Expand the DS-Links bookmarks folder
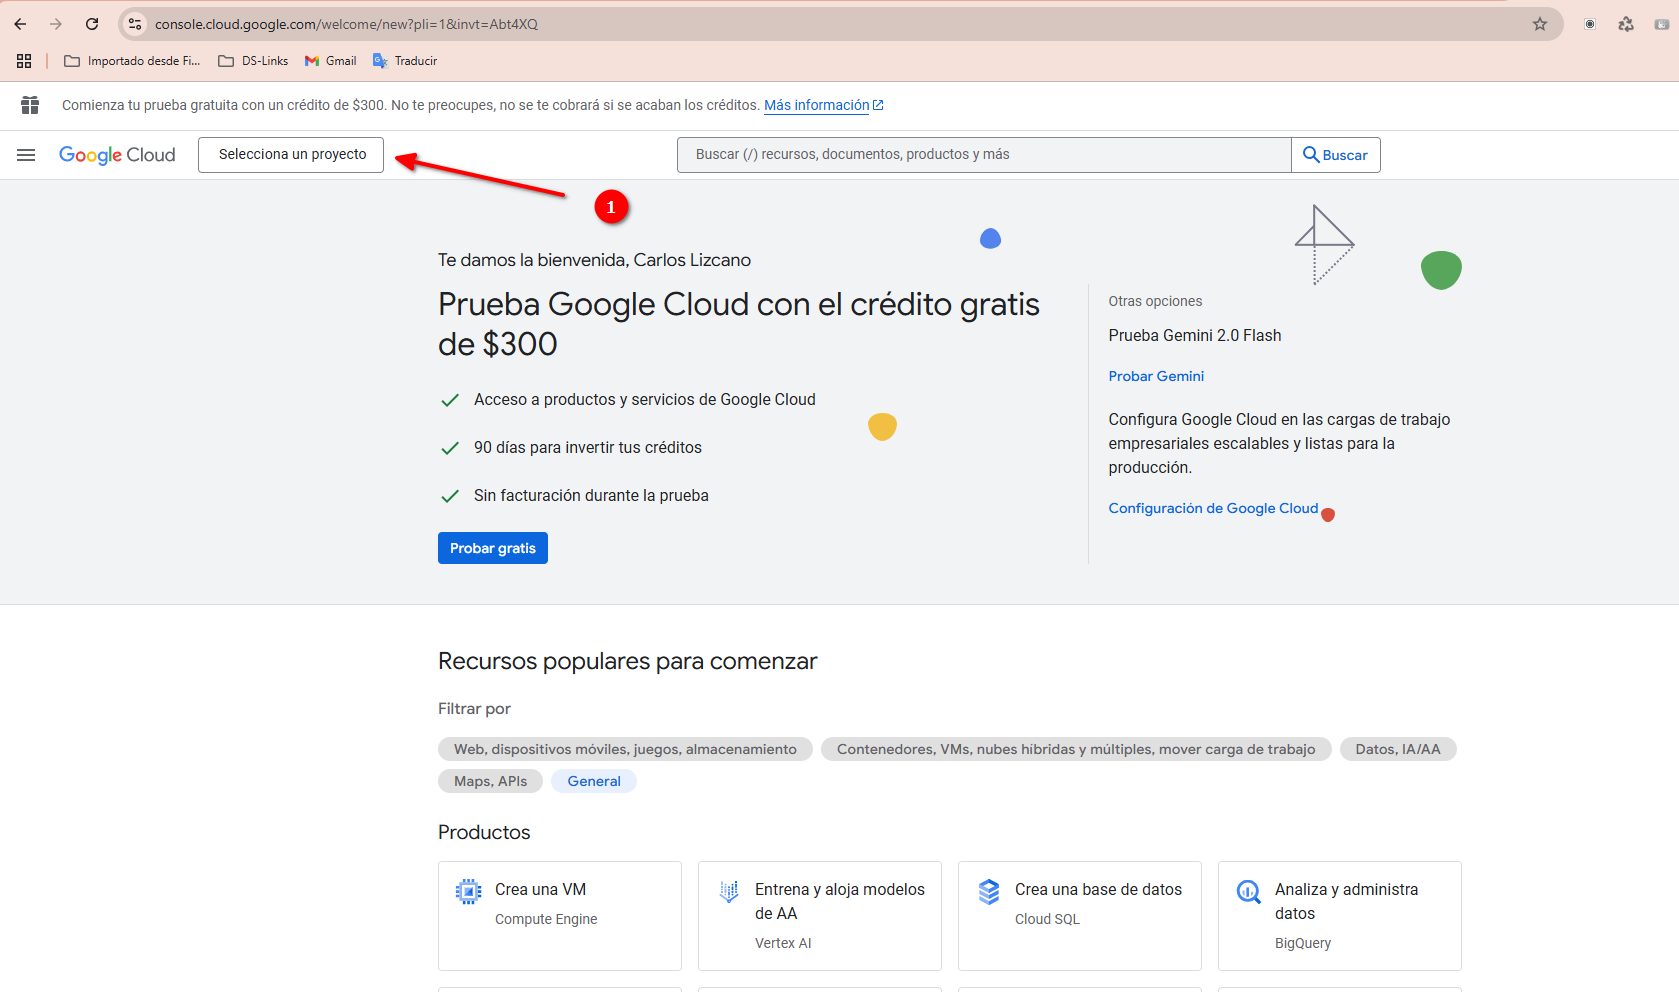The height and width of the screenshot is (992, 1679). pyautogui.click(x=253, y=61)
